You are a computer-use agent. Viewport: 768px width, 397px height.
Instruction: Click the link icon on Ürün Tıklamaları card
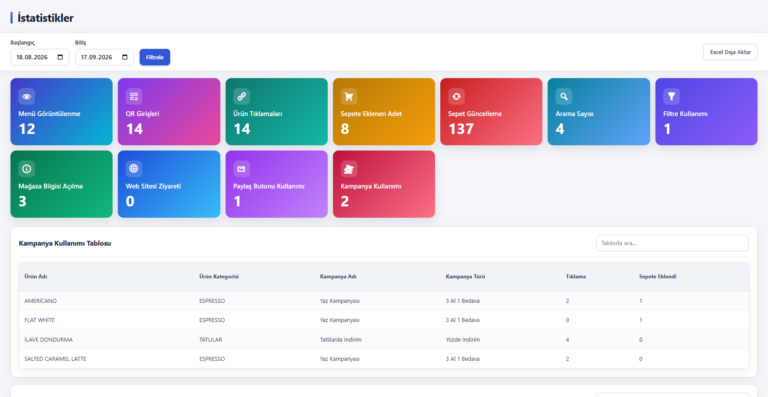[x=241, y=96]
